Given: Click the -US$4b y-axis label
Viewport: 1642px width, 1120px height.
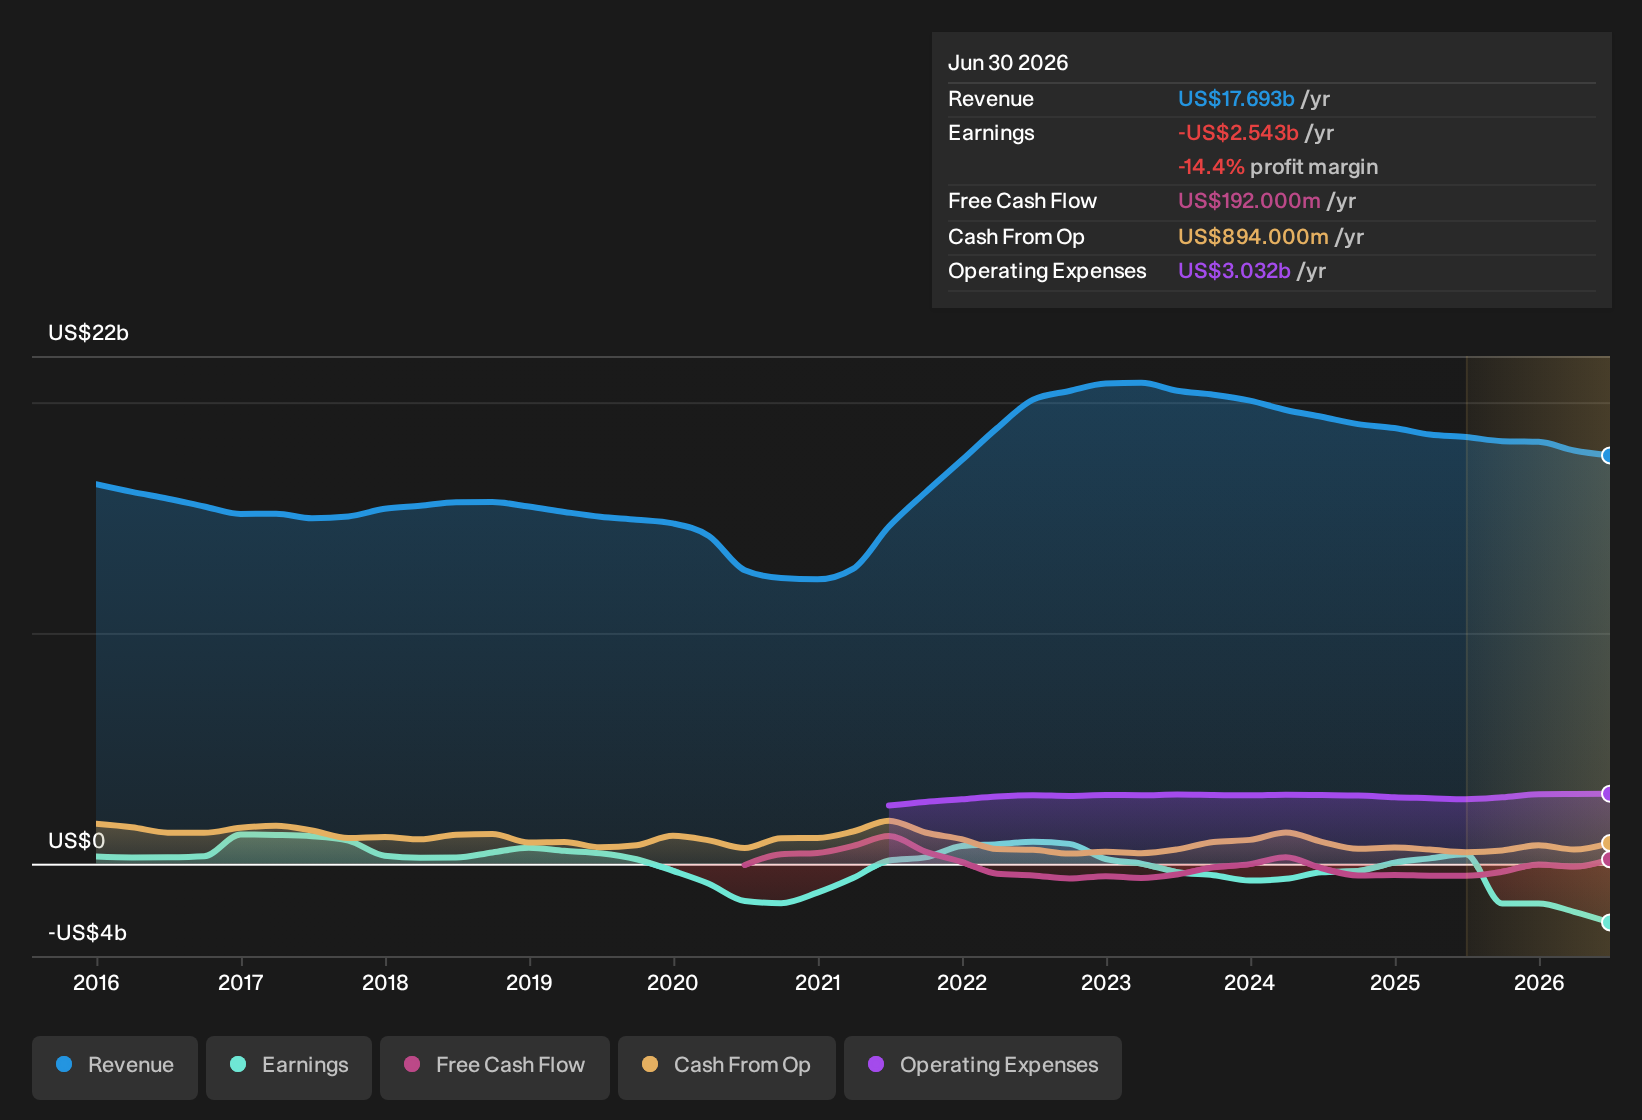Looking at the screenshot, I should click(87, 933).
